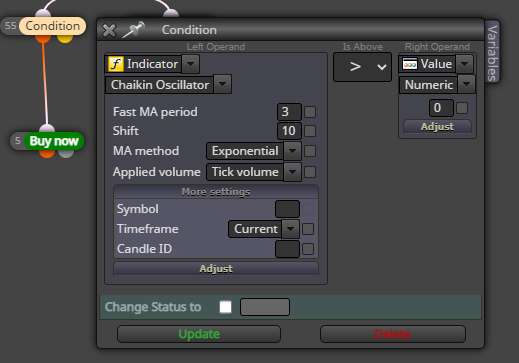Click the yellow output connector under Condition node
The height and width of the screenshot is (363, 519).
65,38
